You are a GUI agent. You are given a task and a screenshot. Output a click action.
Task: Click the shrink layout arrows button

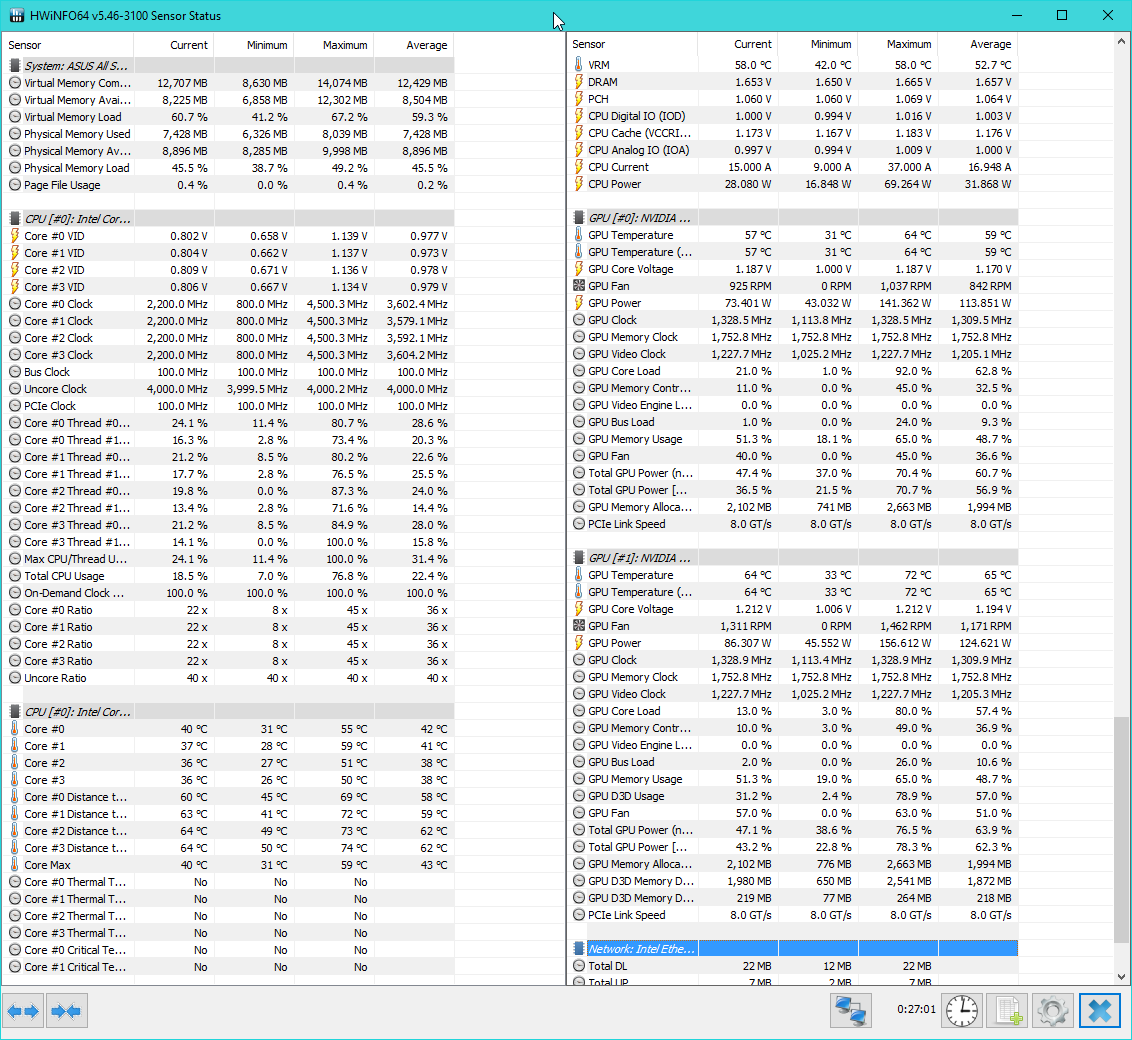tap(66, 1011)
